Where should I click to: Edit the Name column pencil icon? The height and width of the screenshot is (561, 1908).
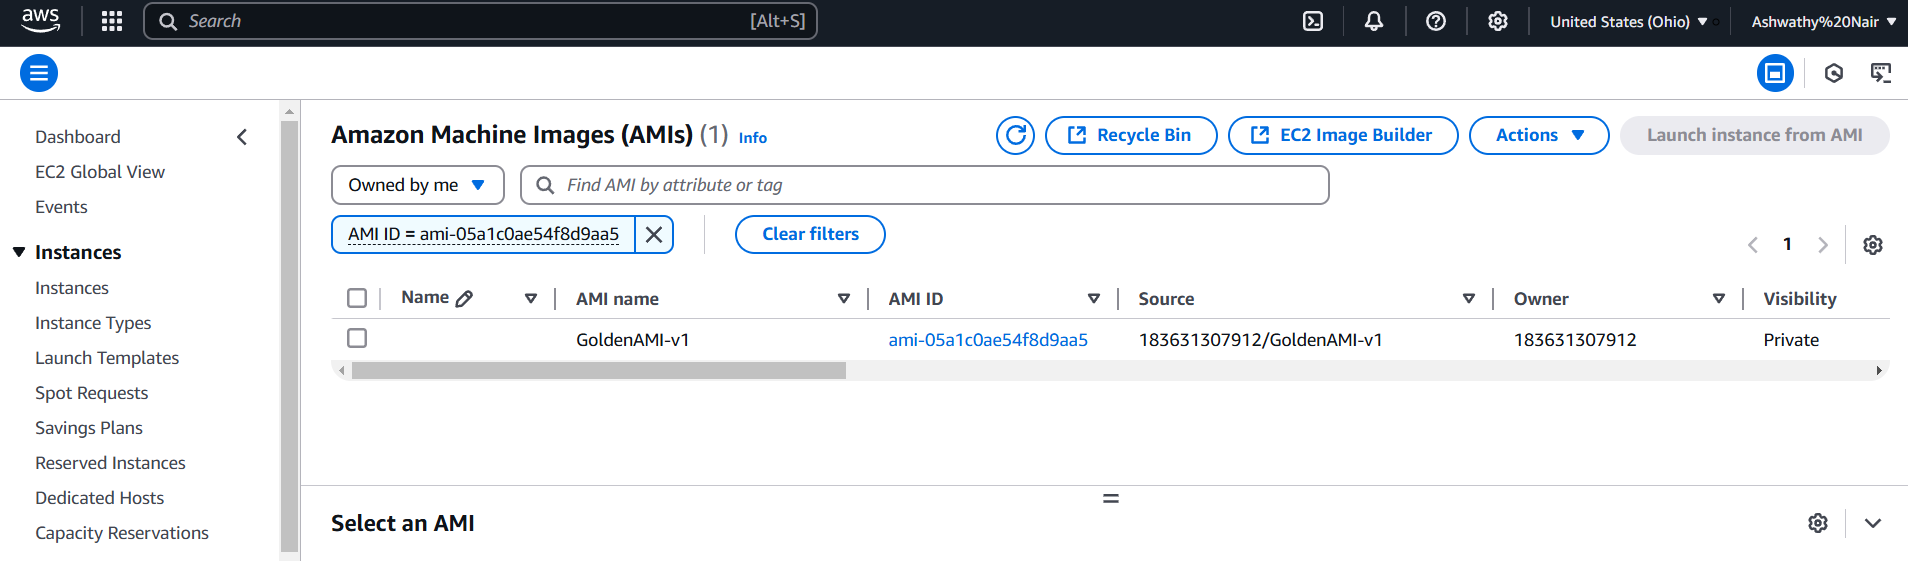[464, 298]
